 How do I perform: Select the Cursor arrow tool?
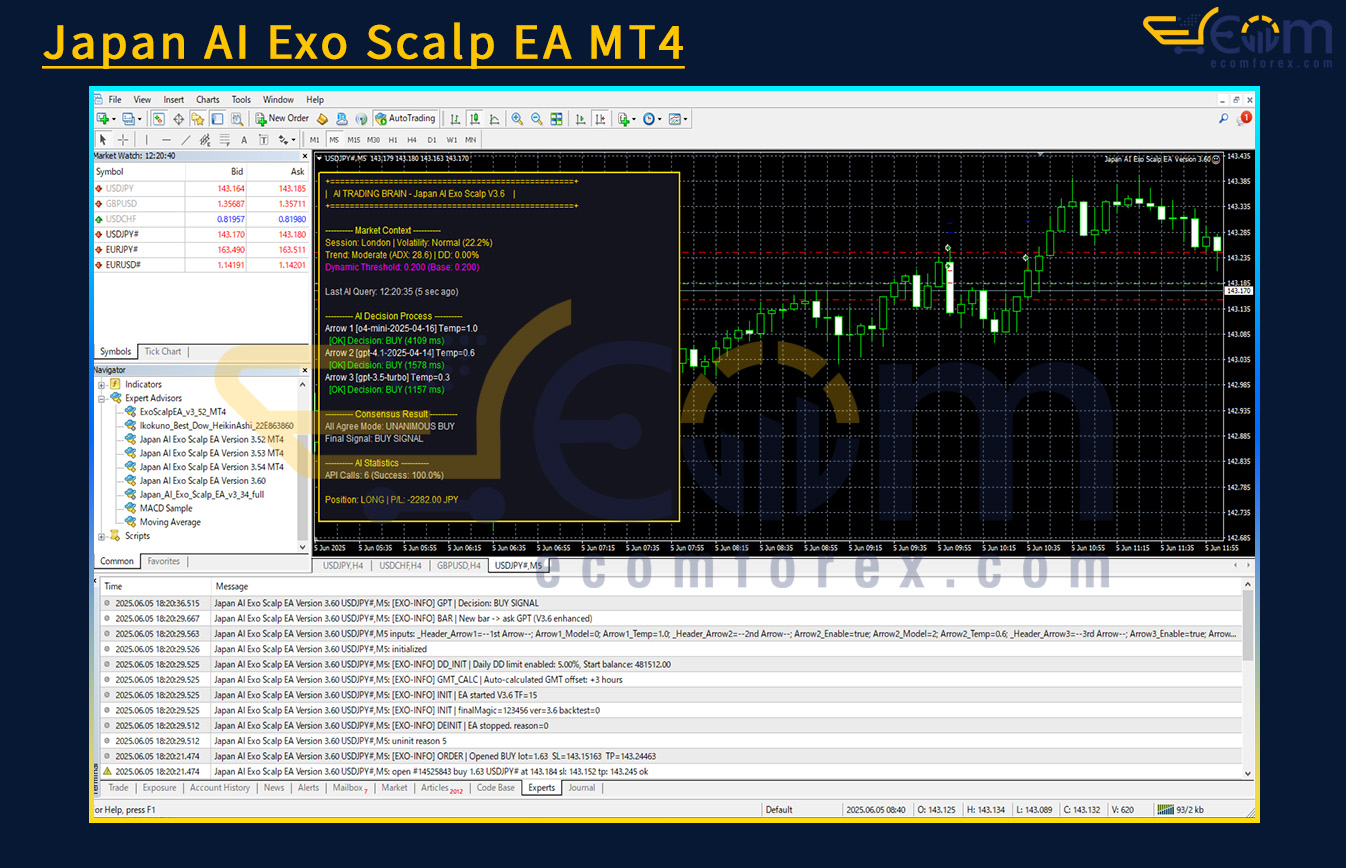[x=103, y=140]
